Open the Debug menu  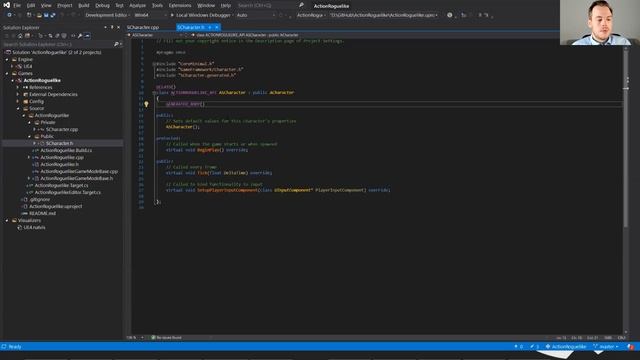pos(102,5)
